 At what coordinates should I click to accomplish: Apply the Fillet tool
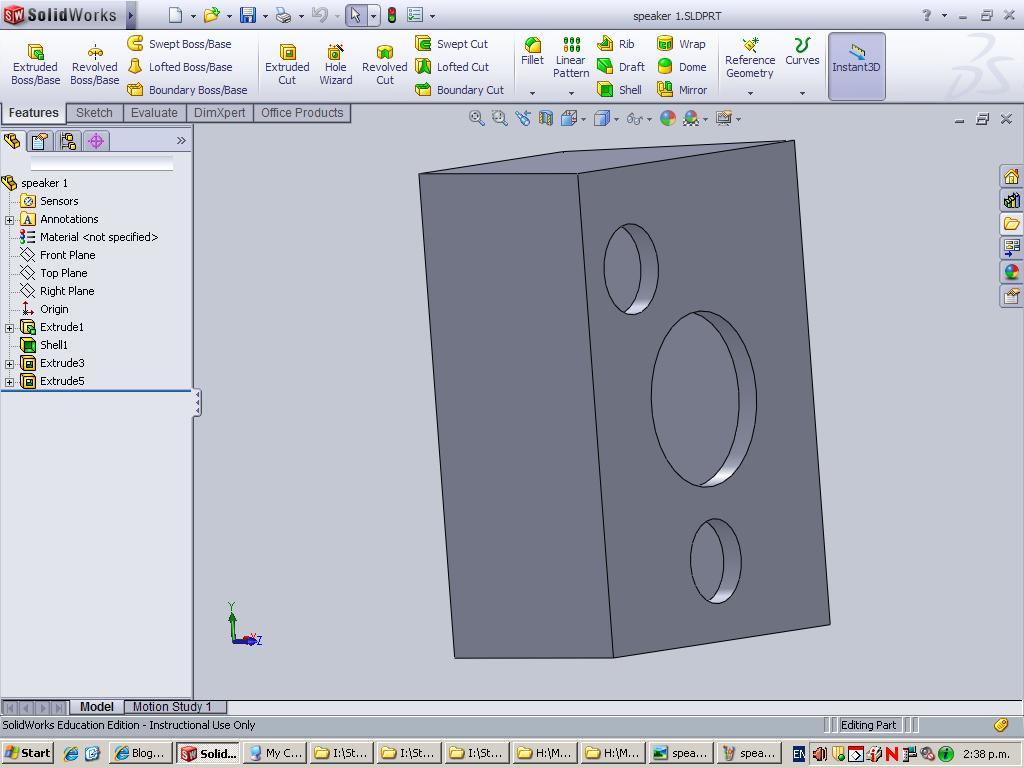[532, 52]
